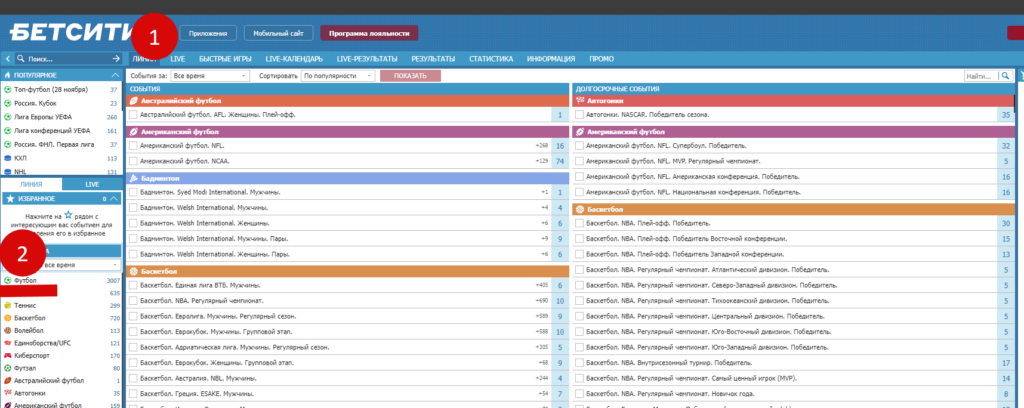This screenshot has width=1024, height=408.
Task: Tick the Американский футбол. NFL. events checkbox
Action: coord(133,146)
